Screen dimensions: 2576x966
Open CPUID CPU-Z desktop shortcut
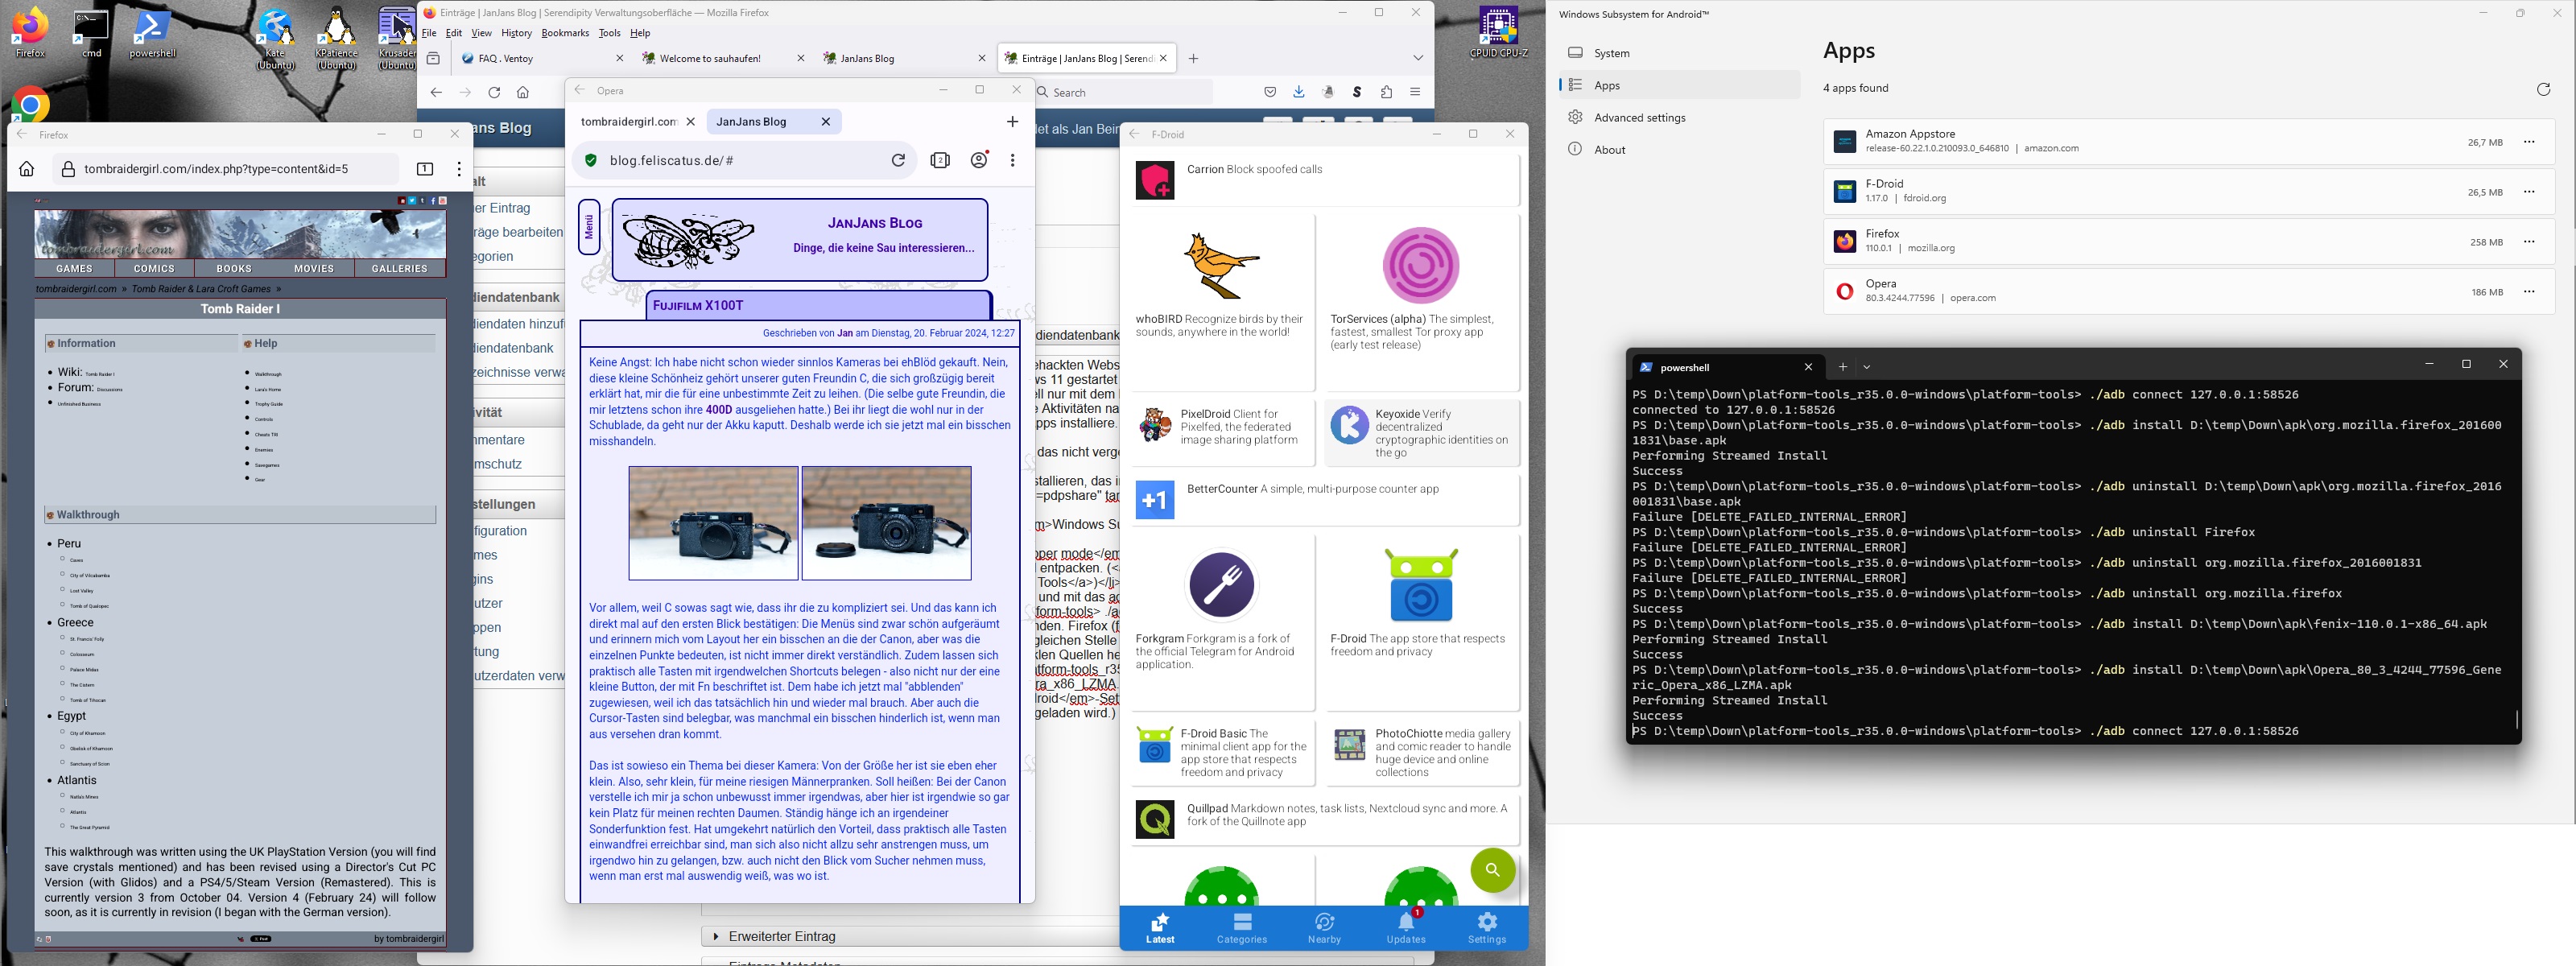[x=1498, y=34]
